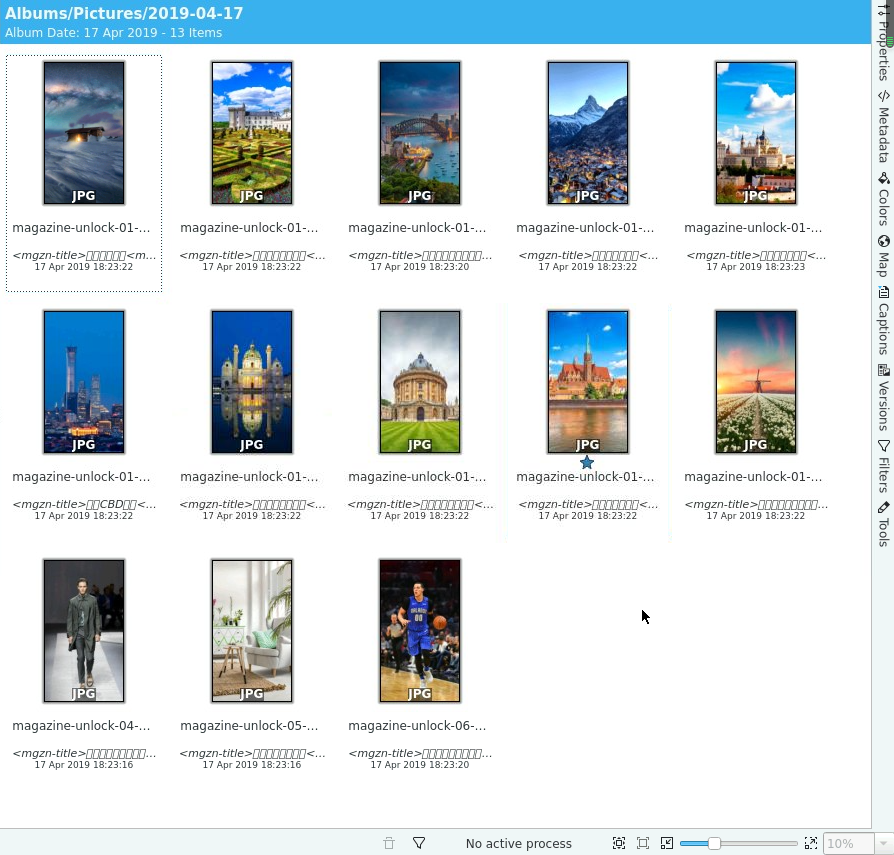The image size is (894, 855).
Task: Select the basketball player thumbnail
Action: [420, 630]
